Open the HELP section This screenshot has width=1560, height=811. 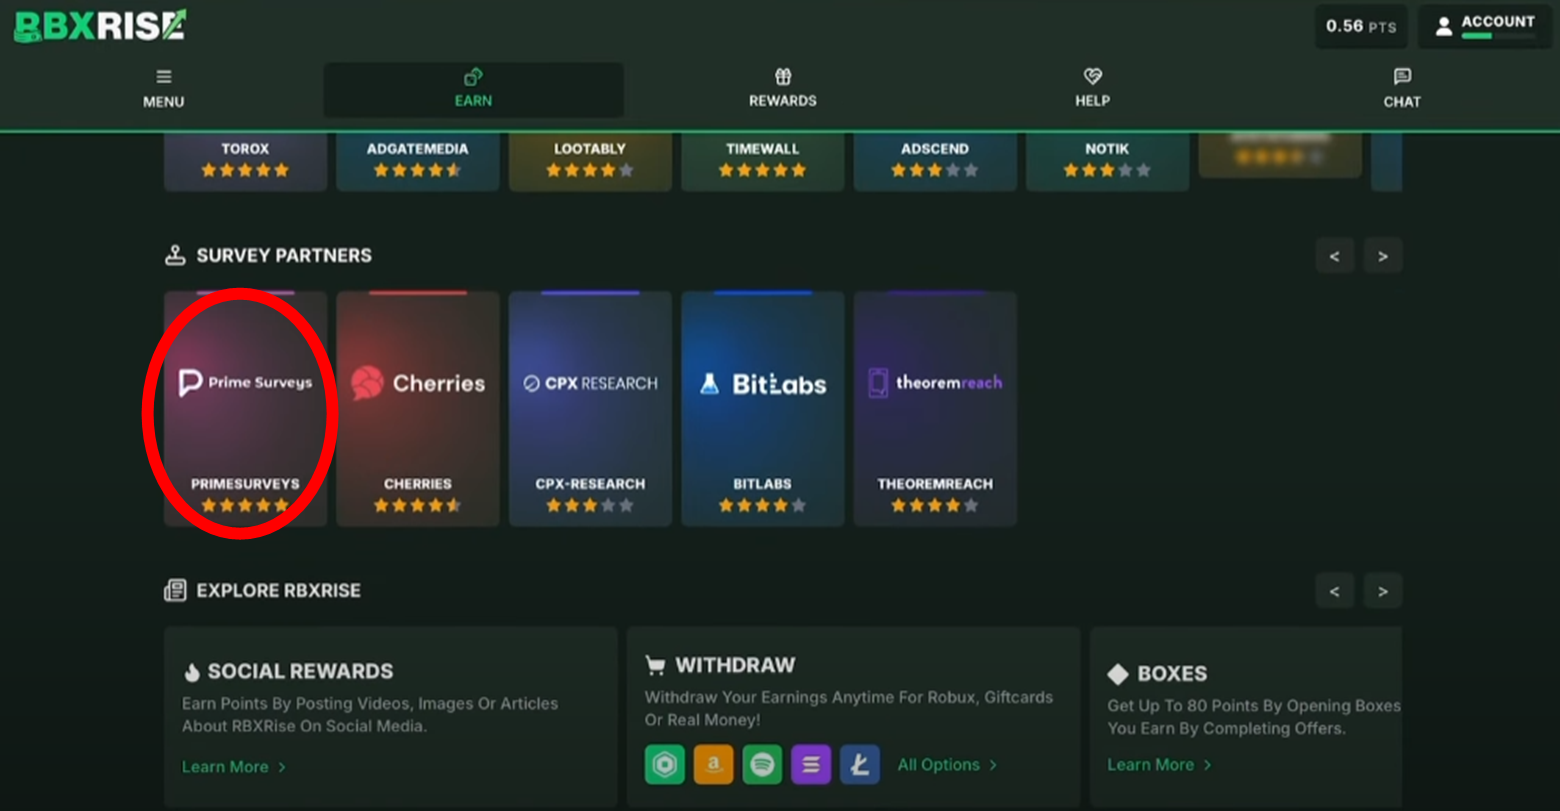pyautogui.click(x=1092, y=88)
